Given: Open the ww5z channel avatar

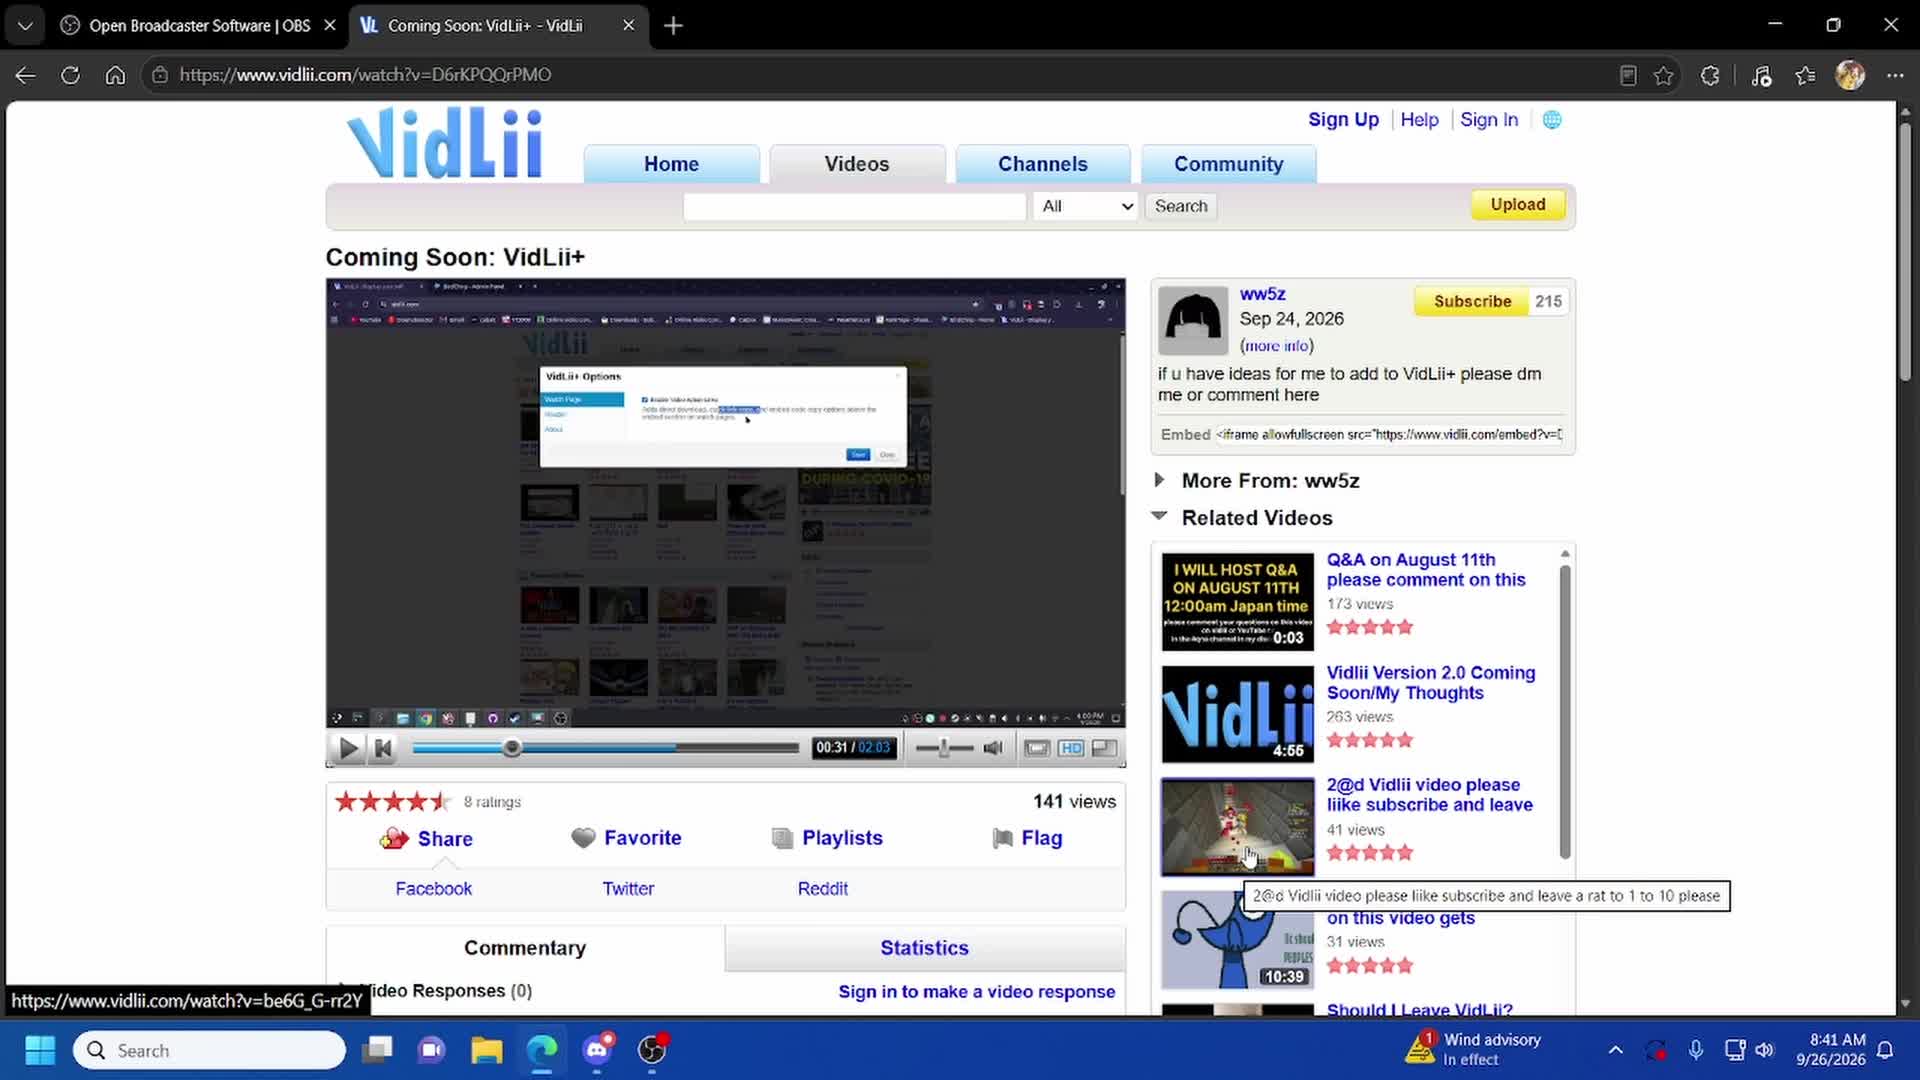Looking at the screenshot, I should pos(1193,320).
